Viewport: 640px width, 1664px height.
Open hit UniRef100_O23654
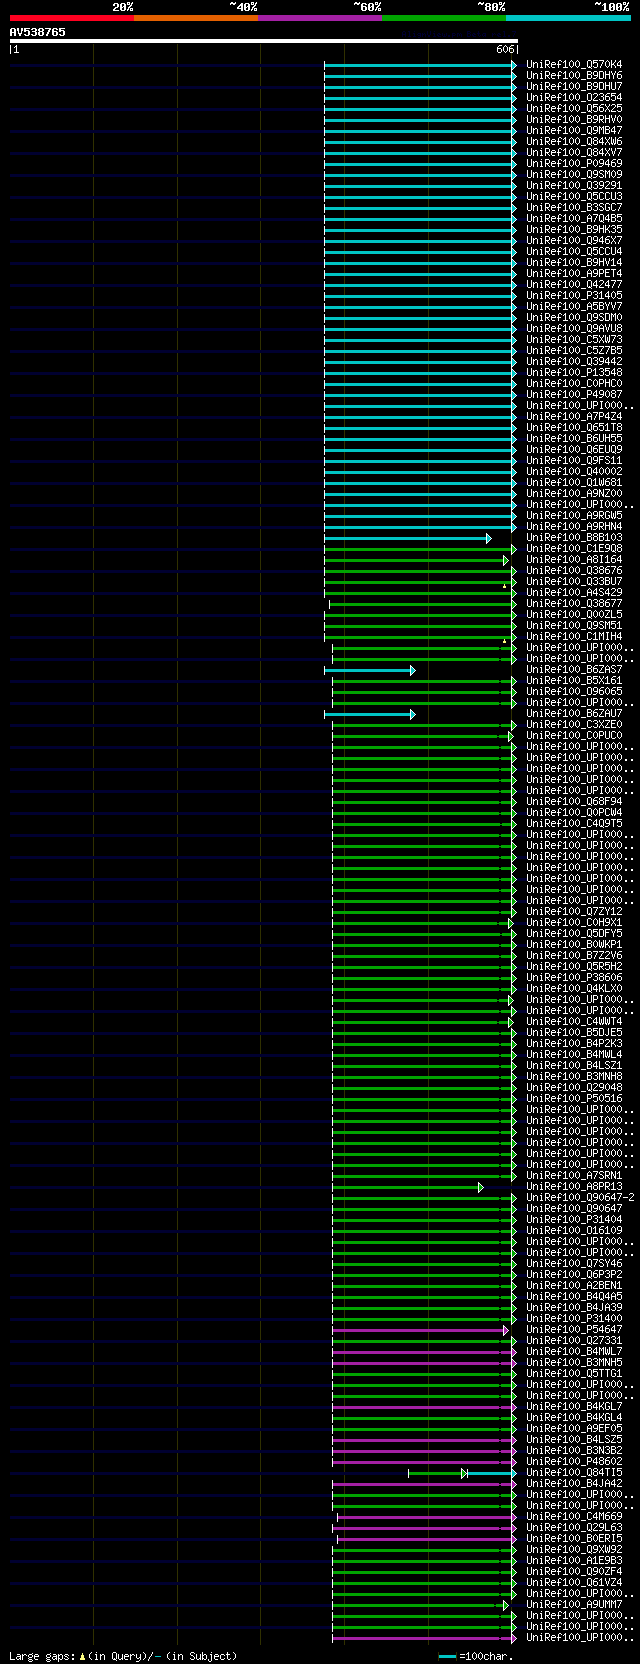pos(574,98)
